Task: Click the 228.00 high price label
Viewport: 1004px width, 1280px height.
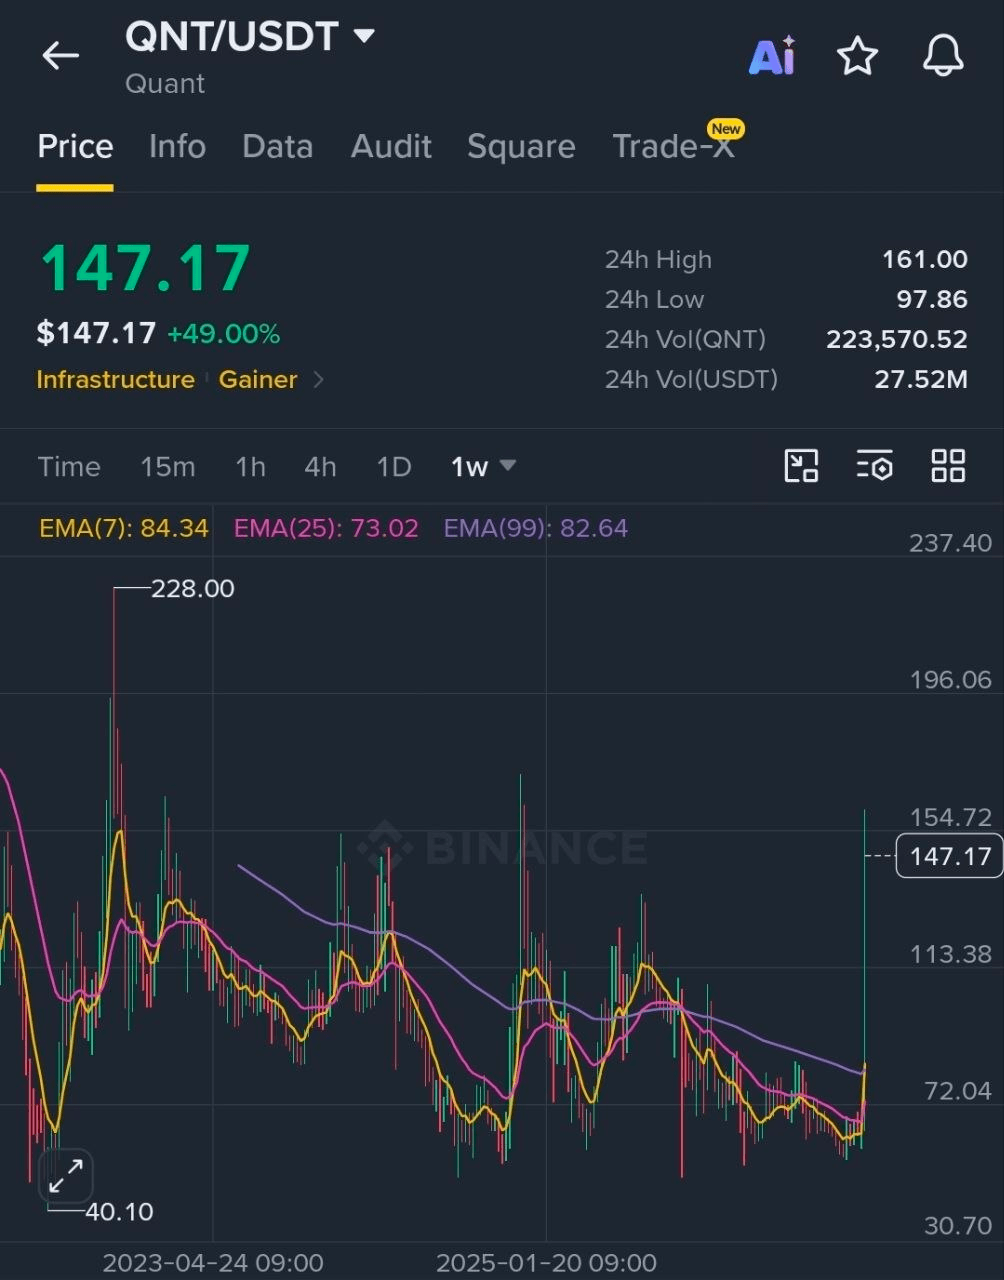Action: click(193, 589)
